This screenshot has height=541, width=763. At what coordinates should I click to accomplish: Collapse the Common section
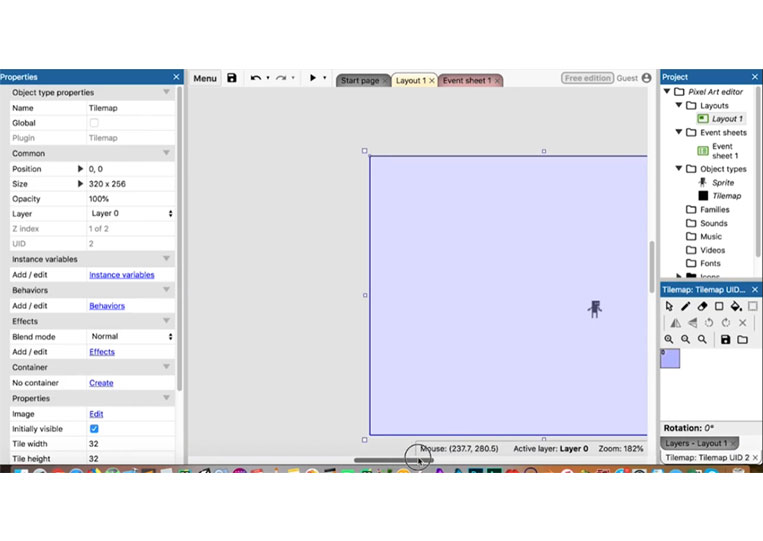point(166,153)
